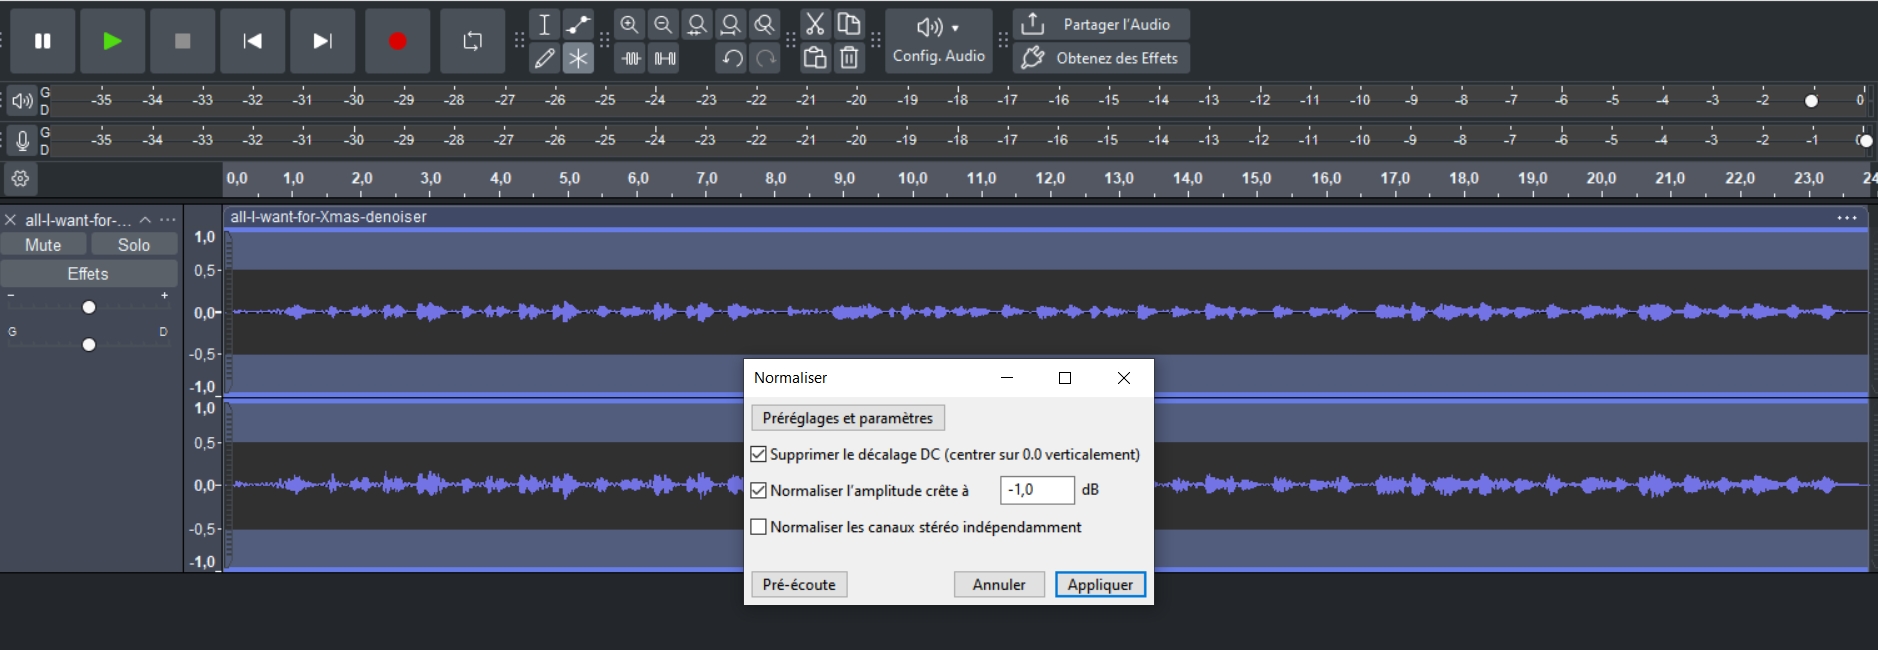Open the clip's three-dots options menu

pyautogui.click(x=1846, y=217)
